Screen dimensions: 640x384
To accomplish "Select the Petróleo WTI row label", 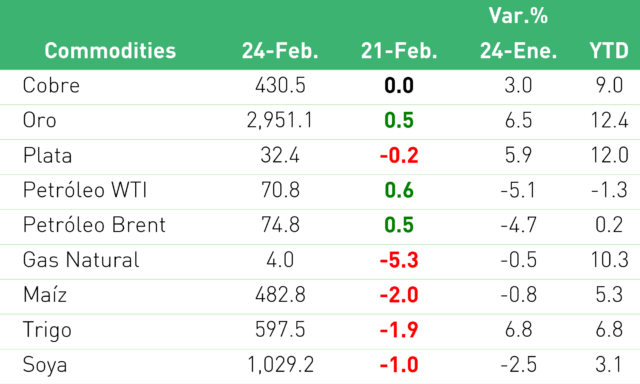I will click(85, 190).
